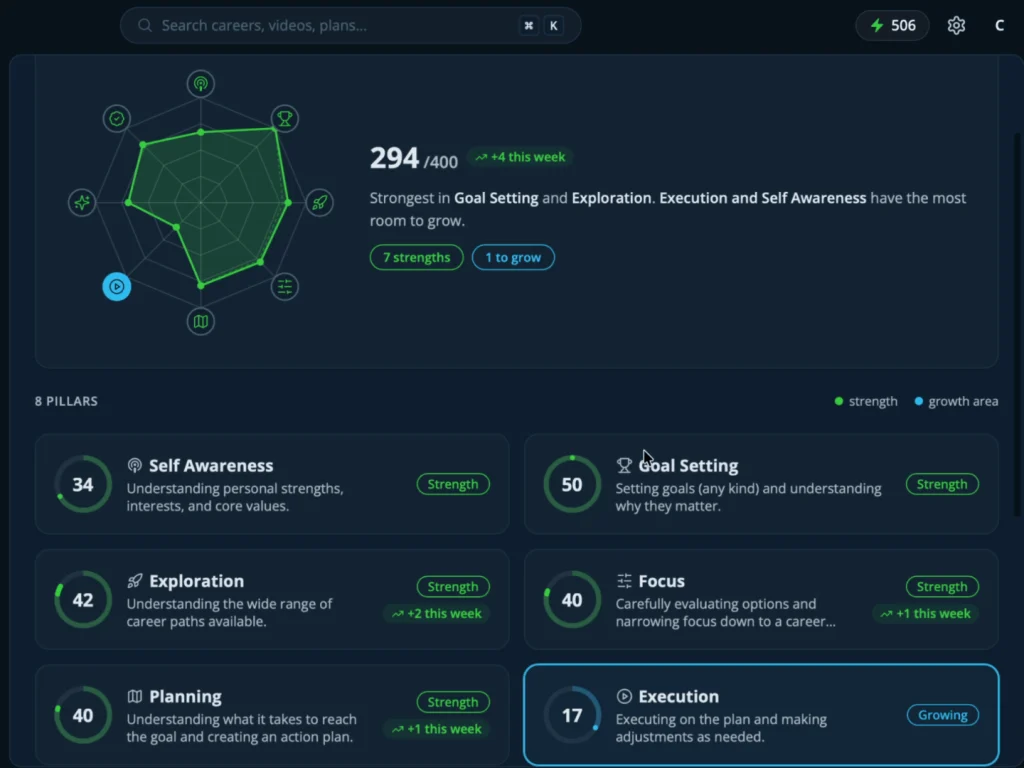1024x768 pixels.
Task: Click the growth area legend entry
Action: (x=956, y=401)
